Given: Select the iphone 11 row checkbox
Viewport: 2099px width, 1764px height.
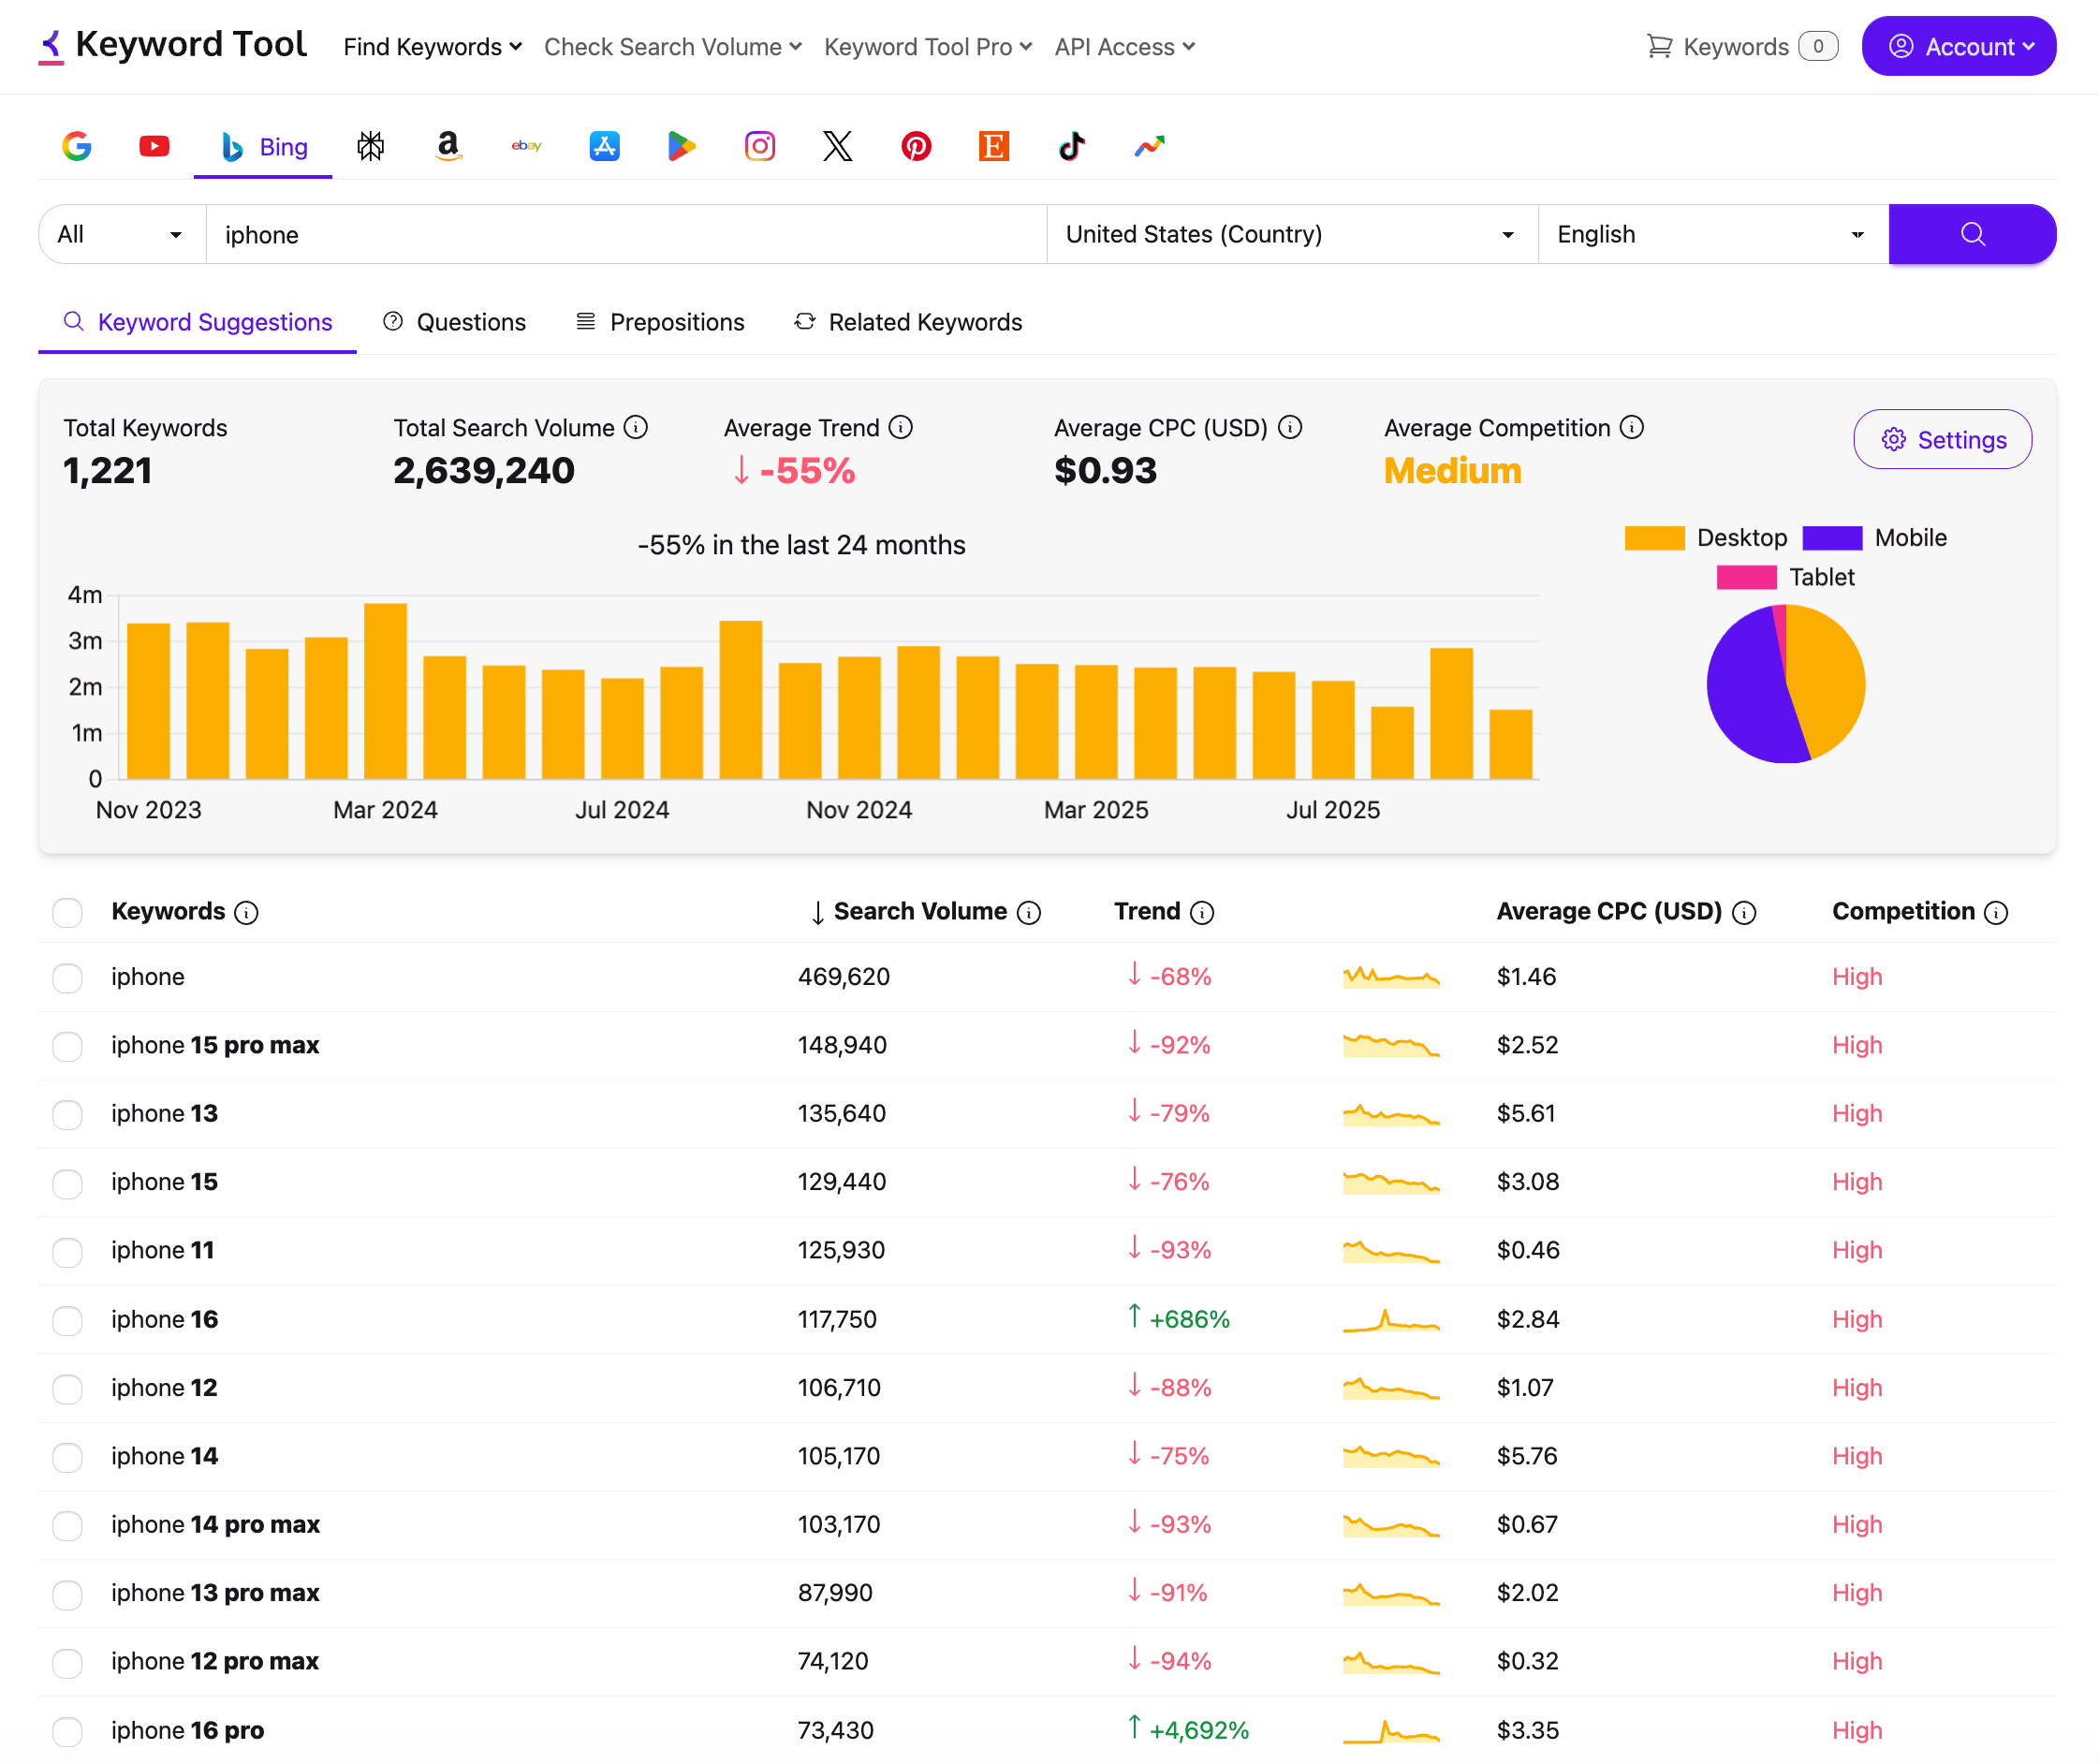Looking at the screenshot, I should [67, 1252].
